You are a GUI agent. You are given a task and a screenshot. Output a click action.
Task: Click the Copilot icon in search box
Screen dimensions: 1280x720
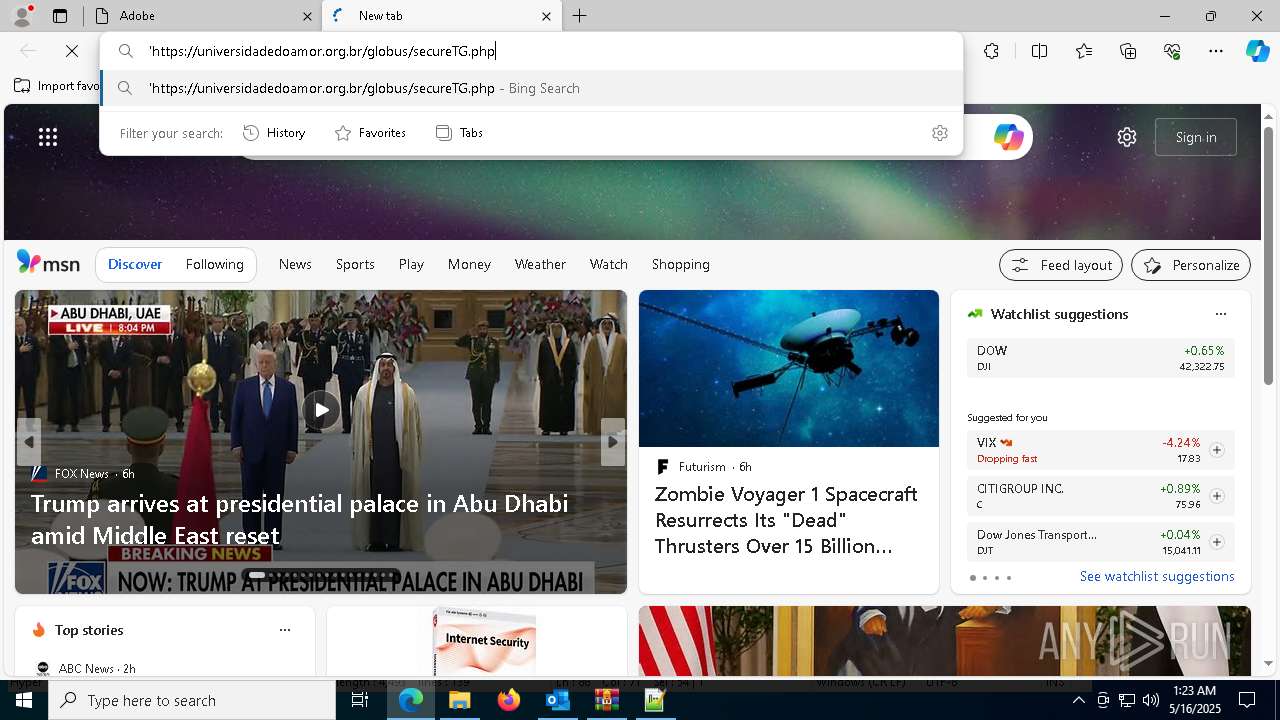click(x=1008, y=137)
